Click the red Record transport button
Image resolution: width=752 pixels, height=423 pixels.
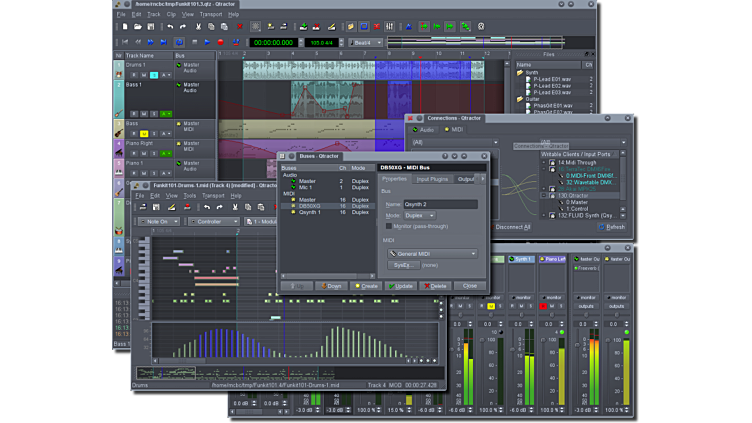click(x=220, y=42)
